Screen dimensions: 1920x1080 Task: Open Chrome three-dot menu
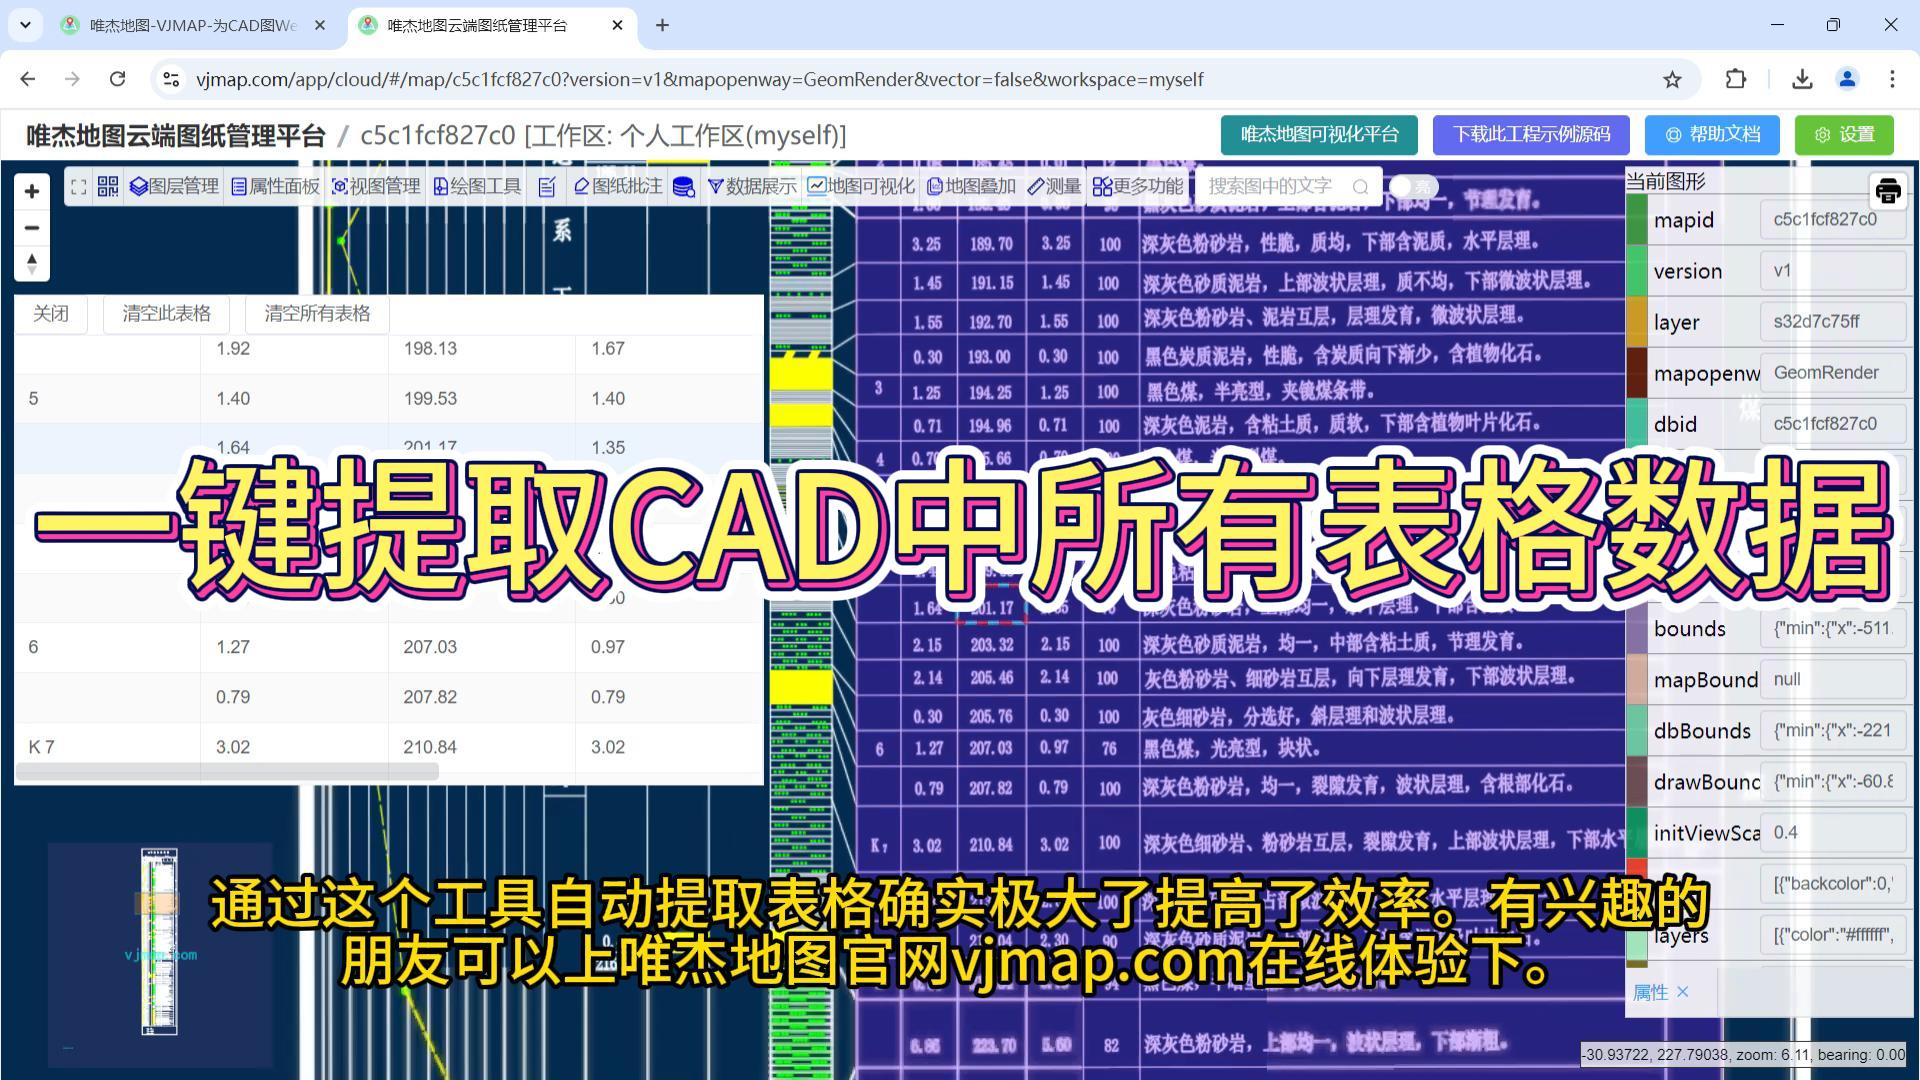tap(1892, 79)
